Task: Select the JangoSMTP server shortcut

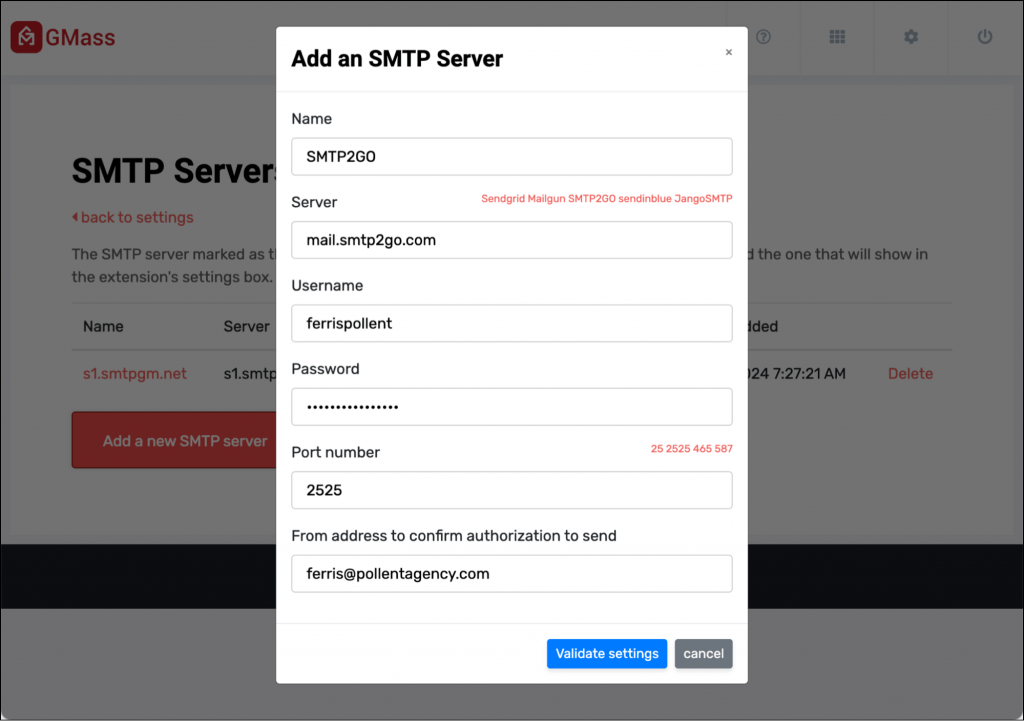Action: tap(703, 199)
